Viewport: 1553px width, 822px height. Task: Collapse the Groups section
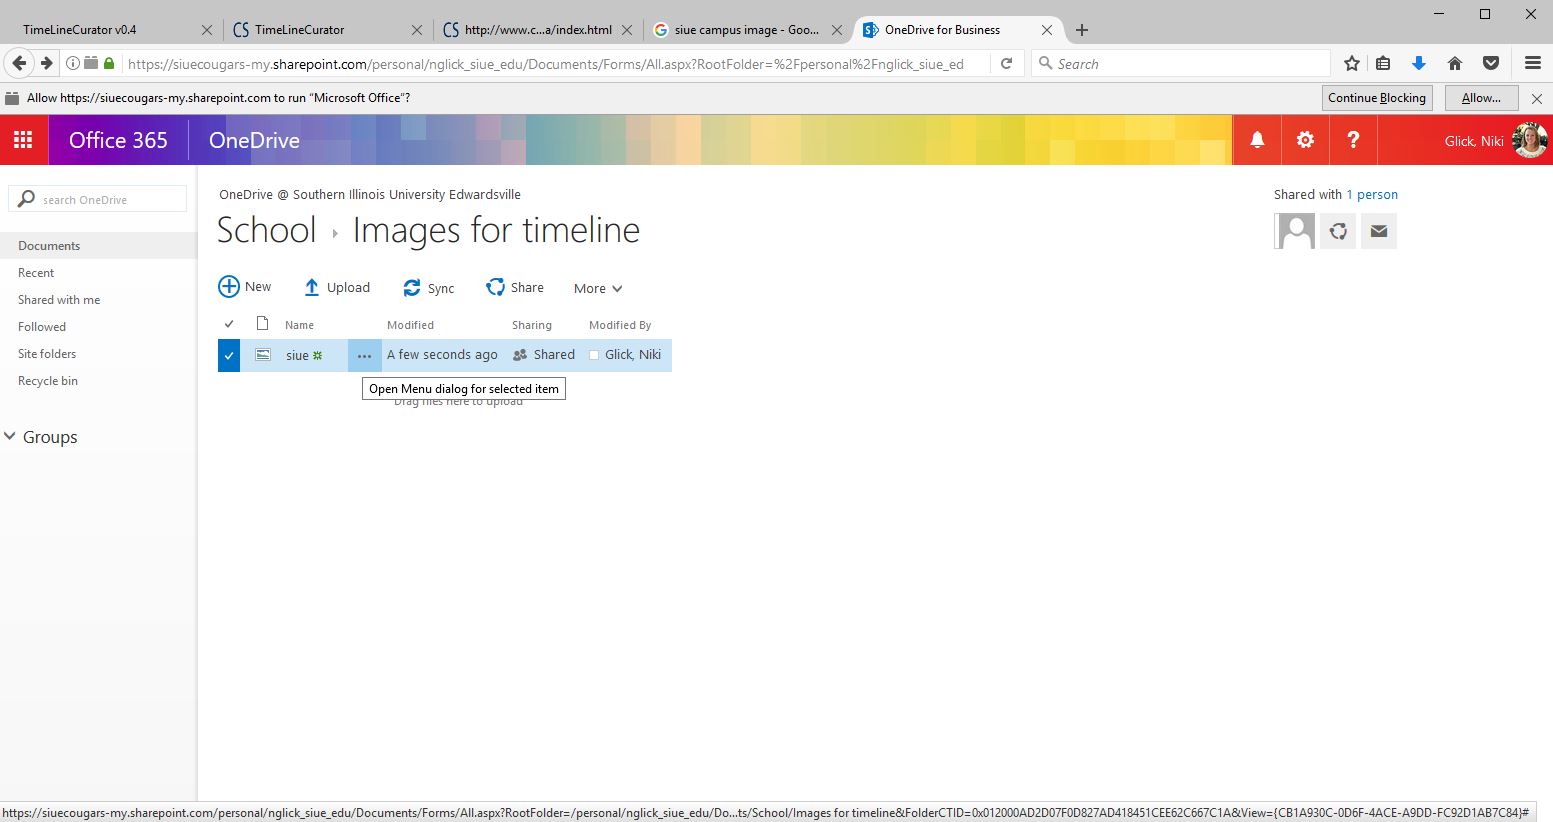[11, 437]
